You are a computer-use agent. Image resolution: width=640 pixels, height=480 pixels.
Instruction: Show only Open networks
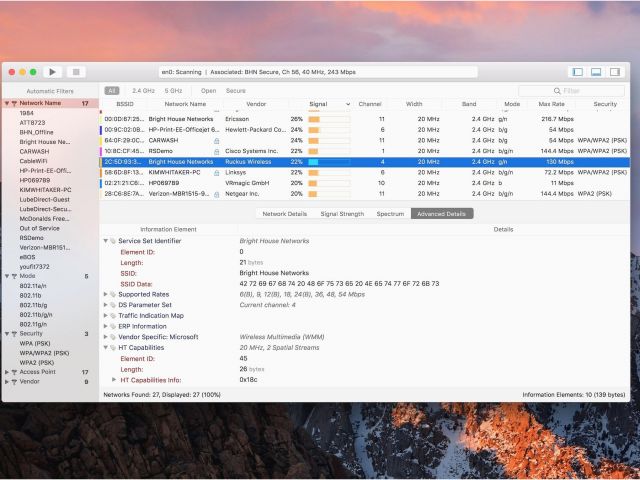[208, 91]
